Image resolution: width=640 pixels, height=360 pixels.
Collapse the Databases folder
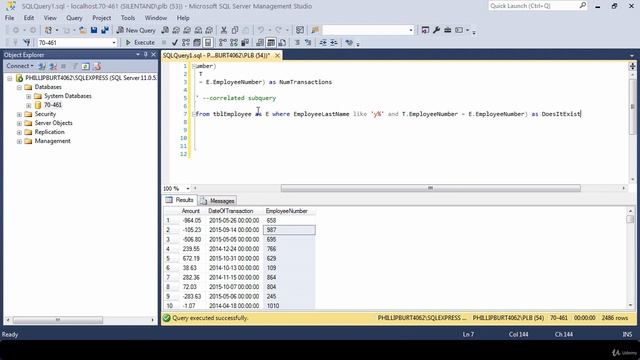19,87
